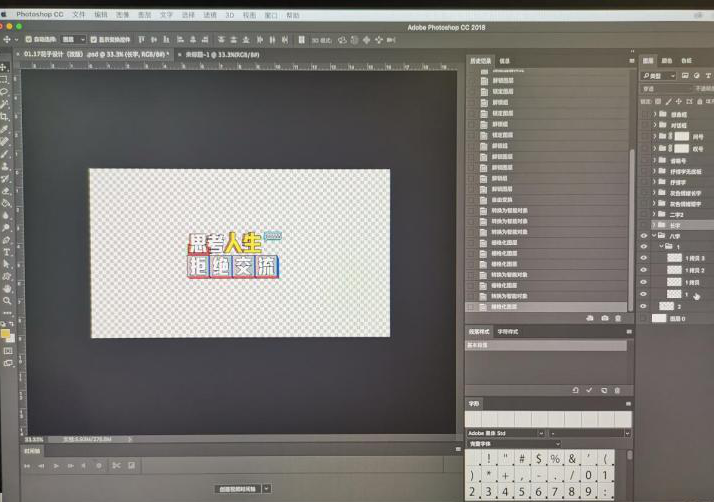714x502 pixels.
Task: Hide the '1 拷贝 3' layer
Action: click(x=644, y=258)
